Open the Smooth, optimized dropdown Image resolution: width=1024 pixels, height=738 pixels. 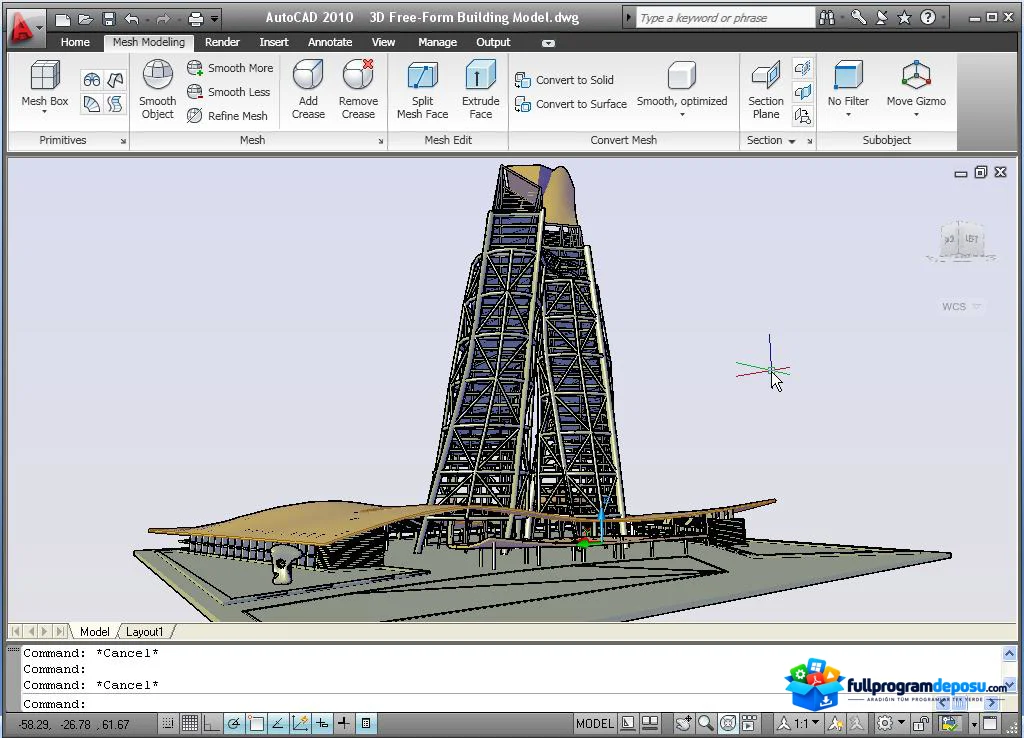pos(682,114)
